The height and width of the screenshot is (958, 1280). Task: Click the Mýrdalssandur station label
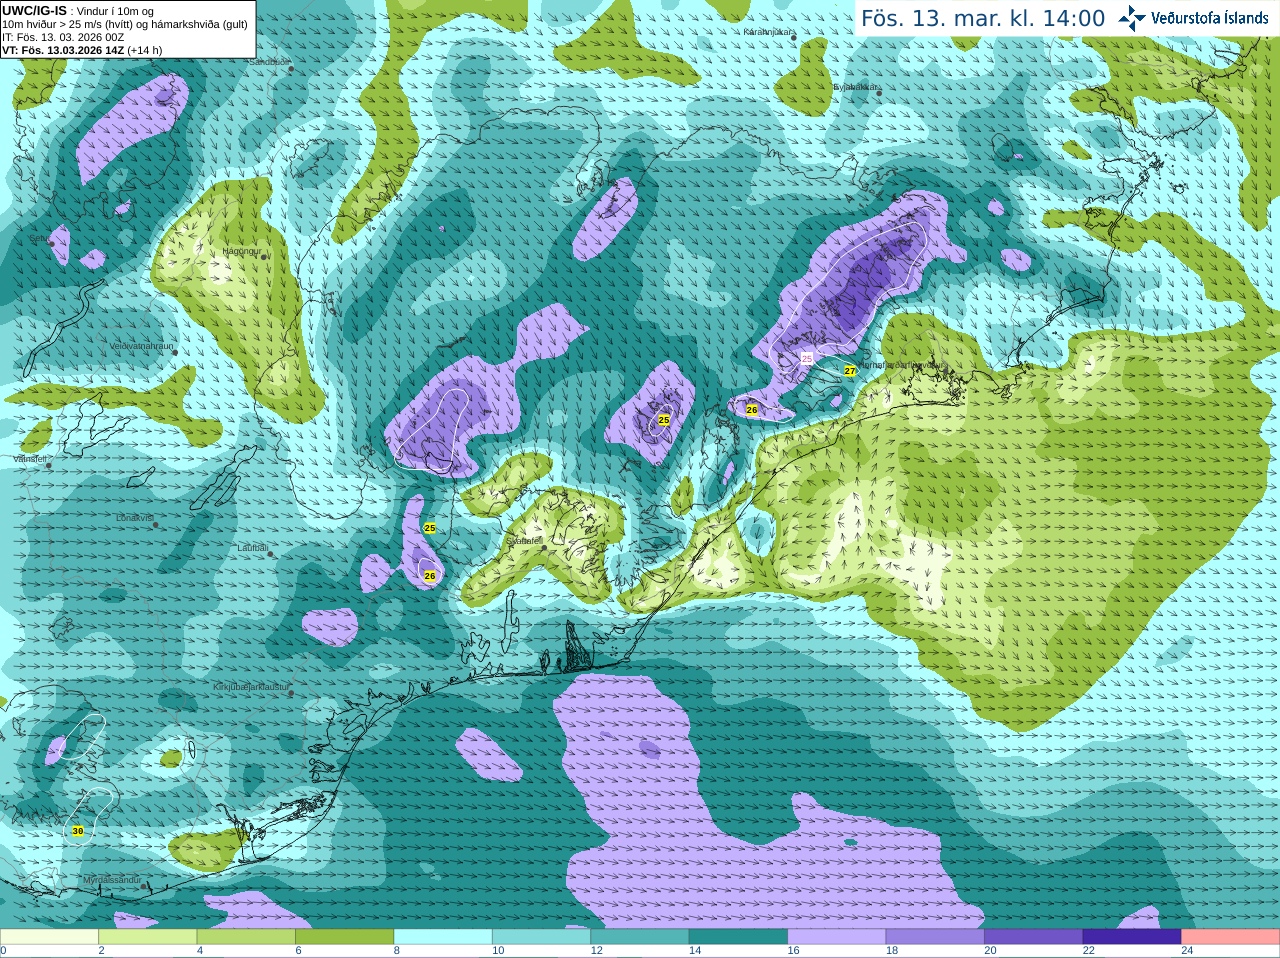click(x=111, y=880)
